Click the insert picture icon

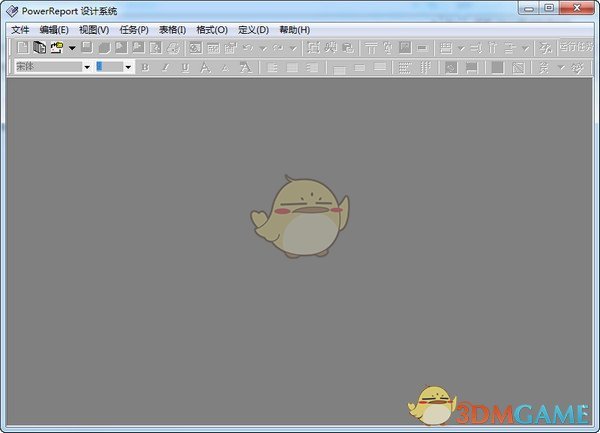pyautogui.click(x=405, y=48)
